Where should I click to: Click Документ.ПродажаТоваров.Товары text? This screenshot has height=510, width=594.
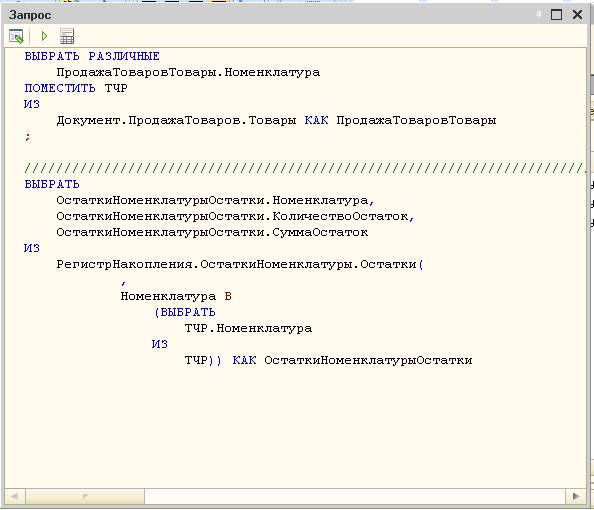pos(176,120)
